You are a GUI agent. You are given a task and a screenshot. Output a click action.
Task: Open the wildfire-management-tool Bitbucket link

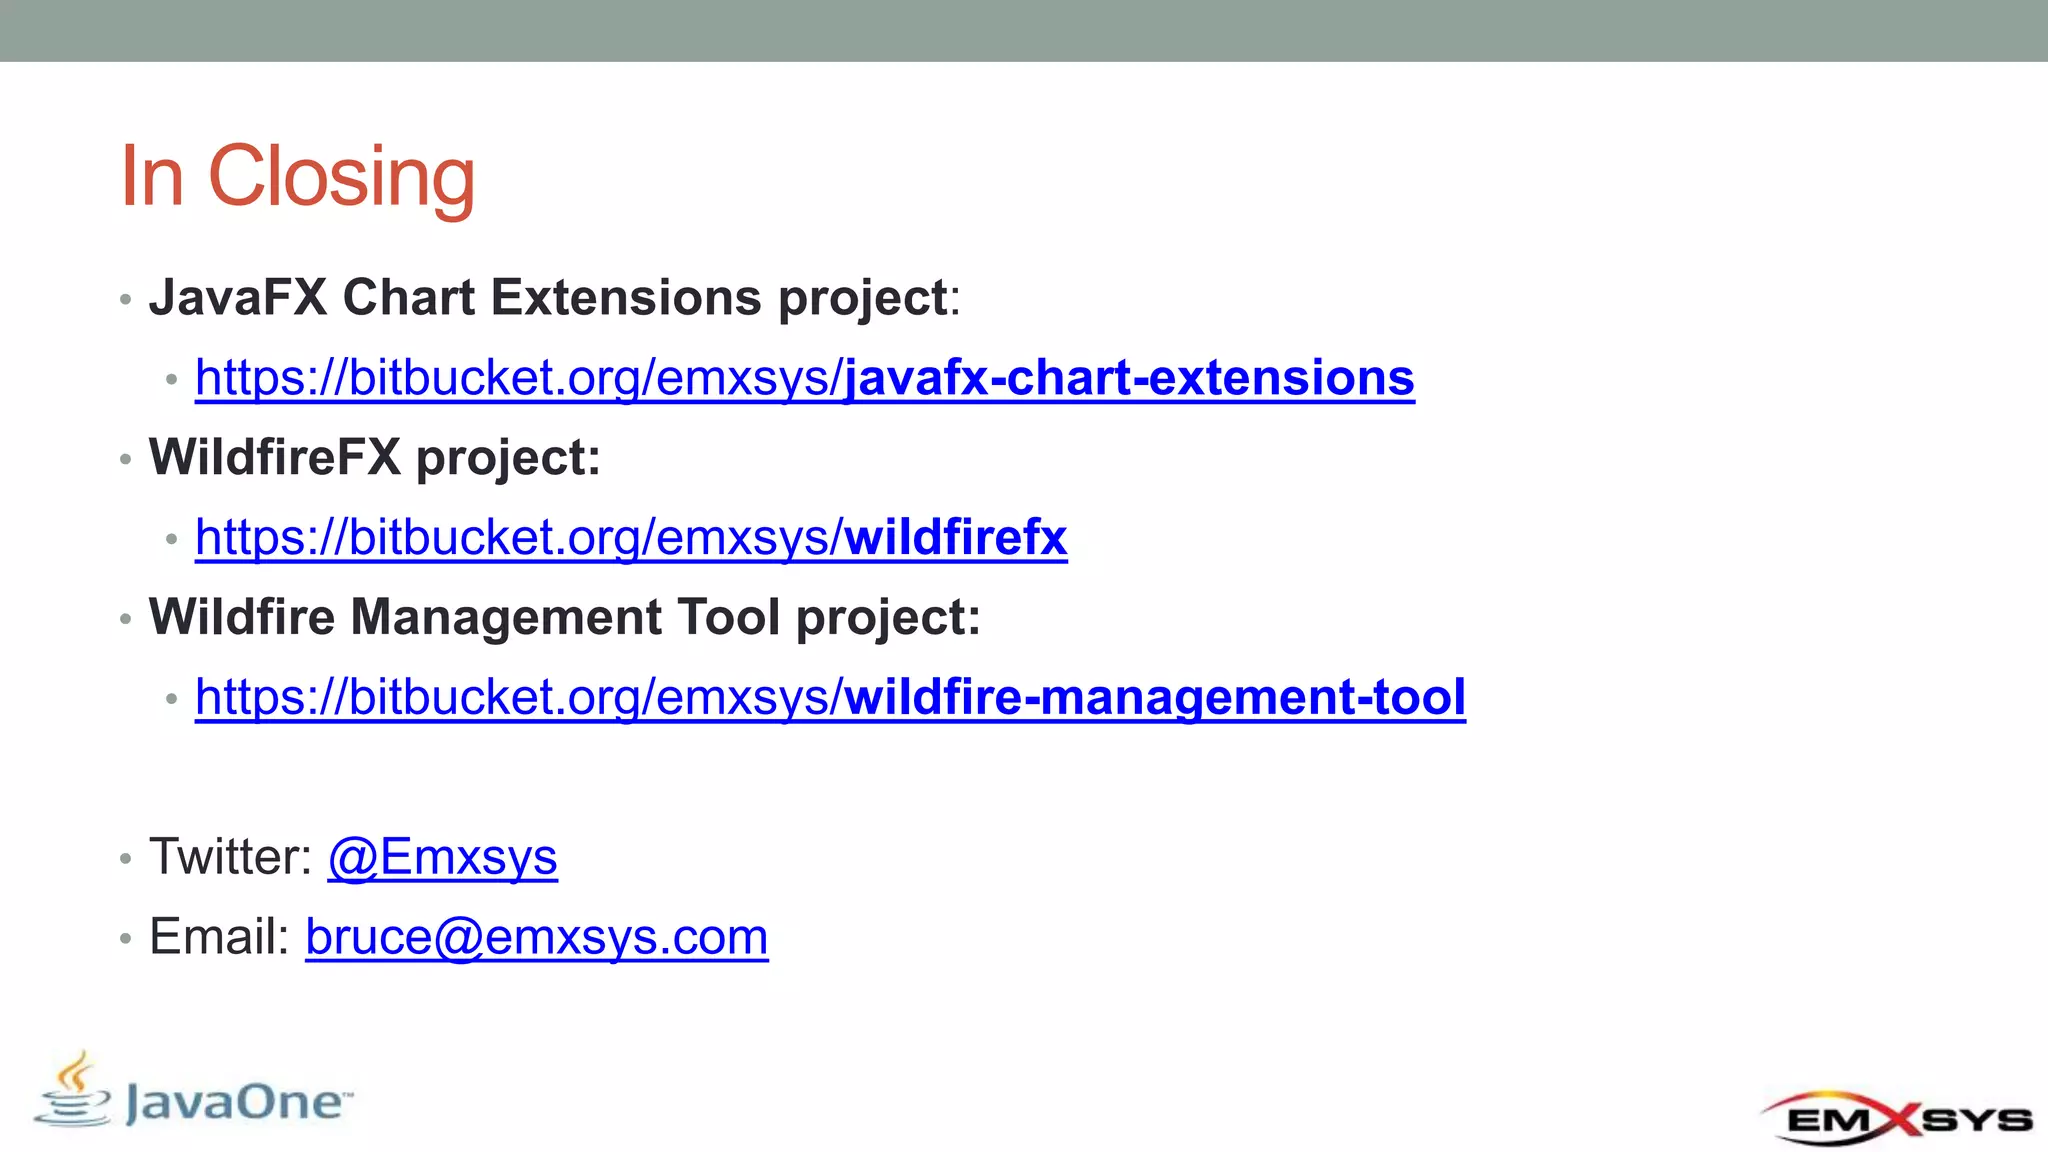coord(830,698)
